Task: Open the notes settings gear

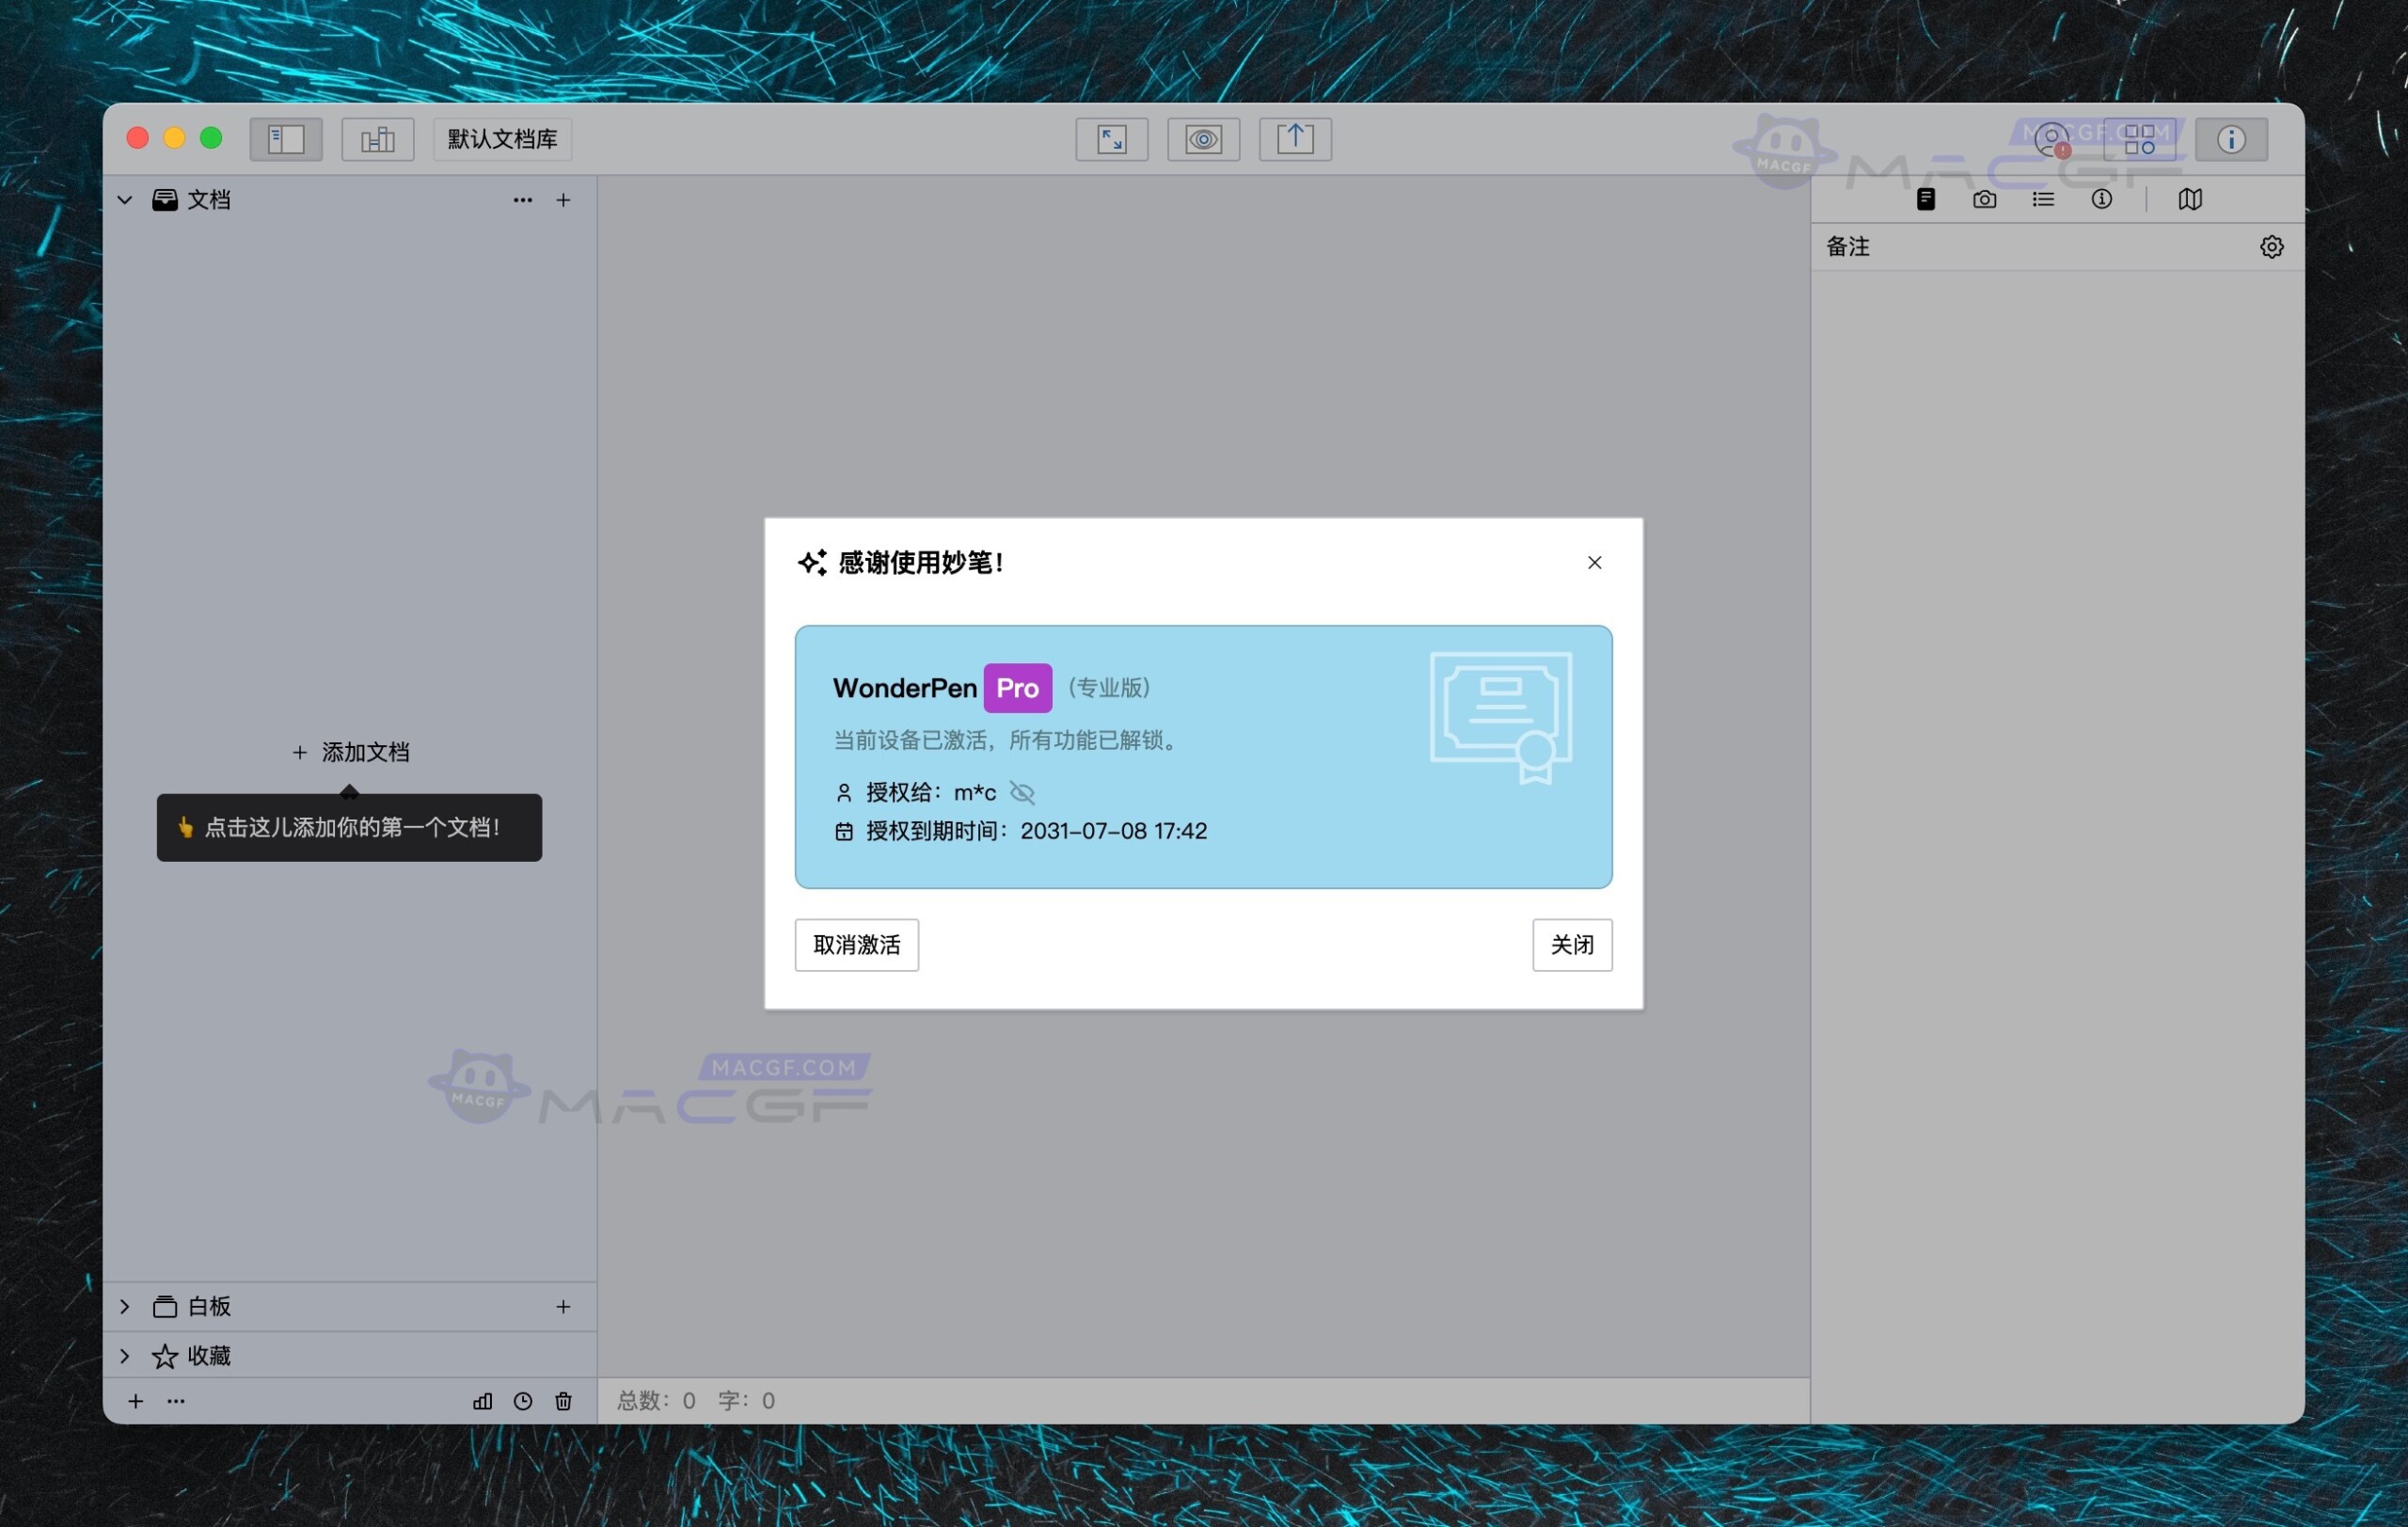Action: (2271, 246)
